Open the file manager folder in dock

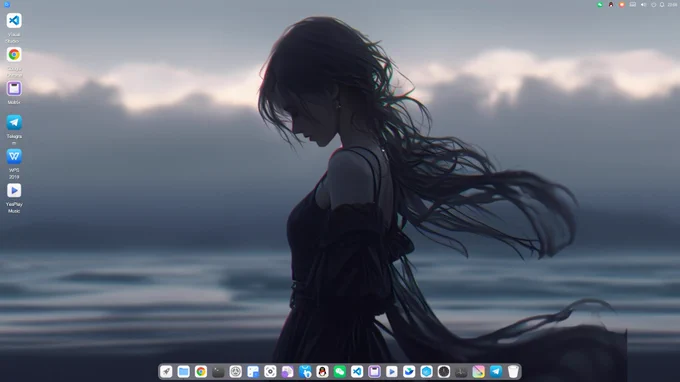point(183,372)
